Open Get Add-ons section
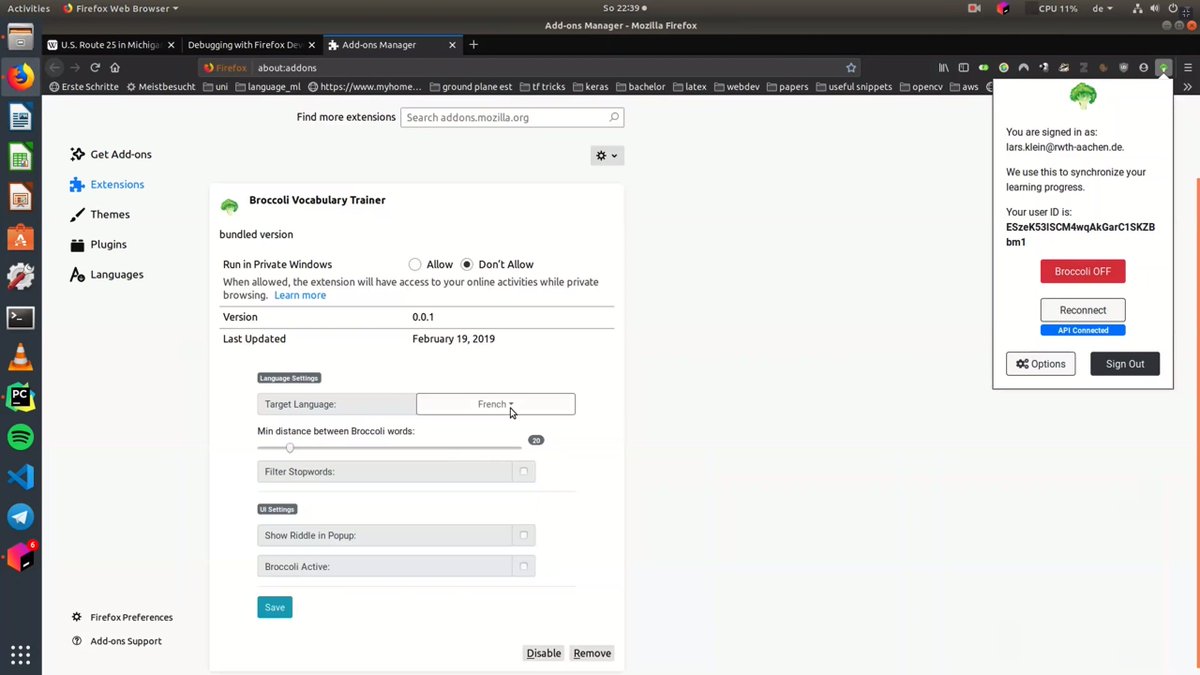Viewport: 1200px width, 675px height. (111, 154)
